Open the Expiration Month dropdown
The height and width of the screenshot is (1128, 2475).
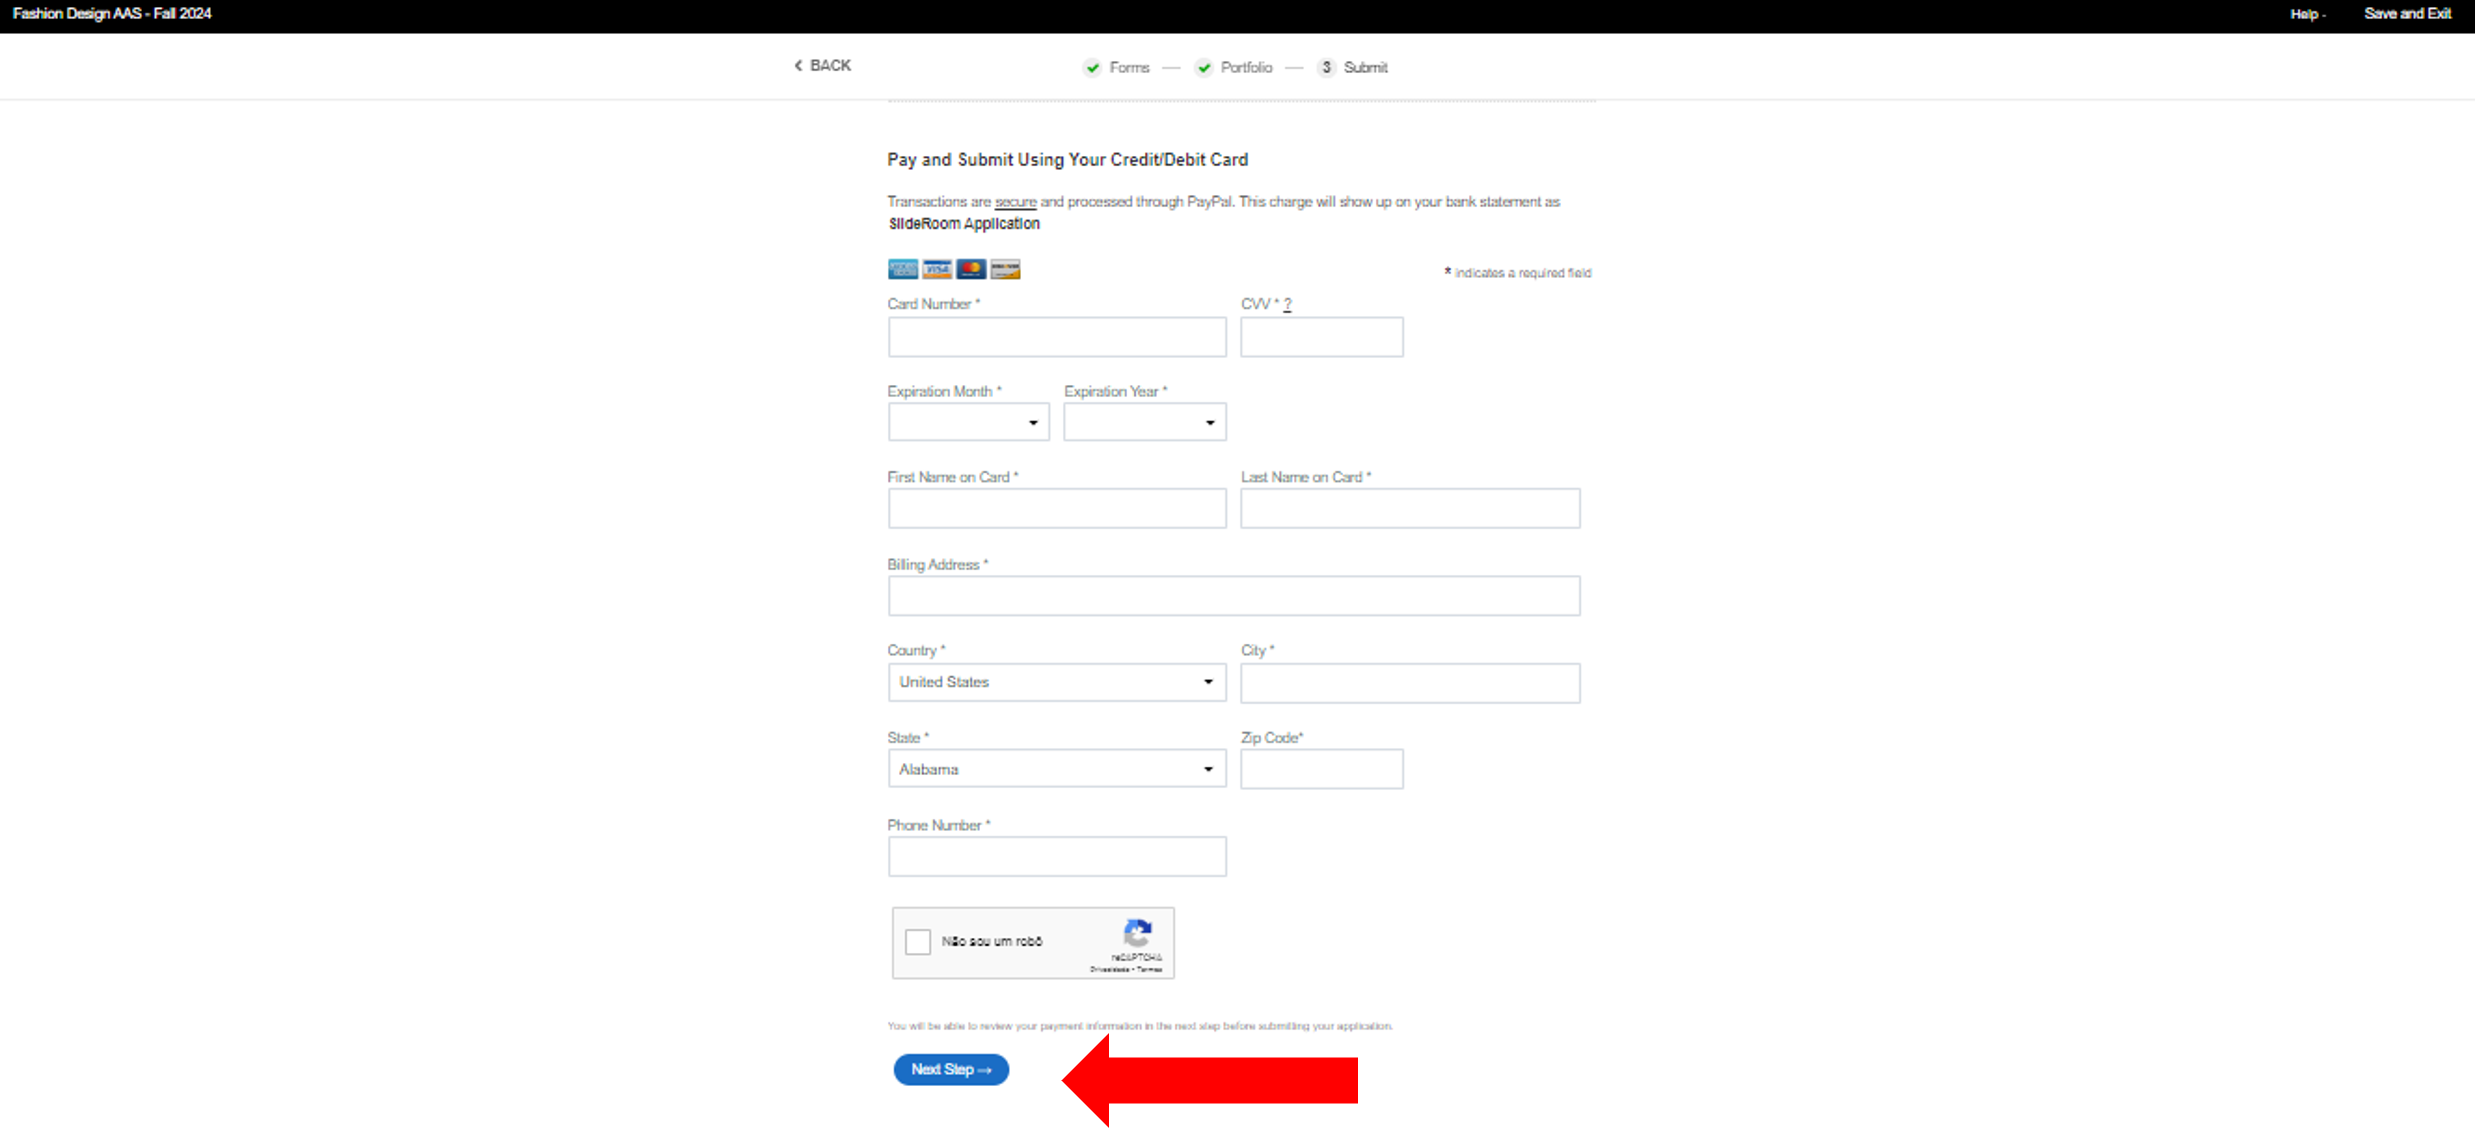coord(968,422)
